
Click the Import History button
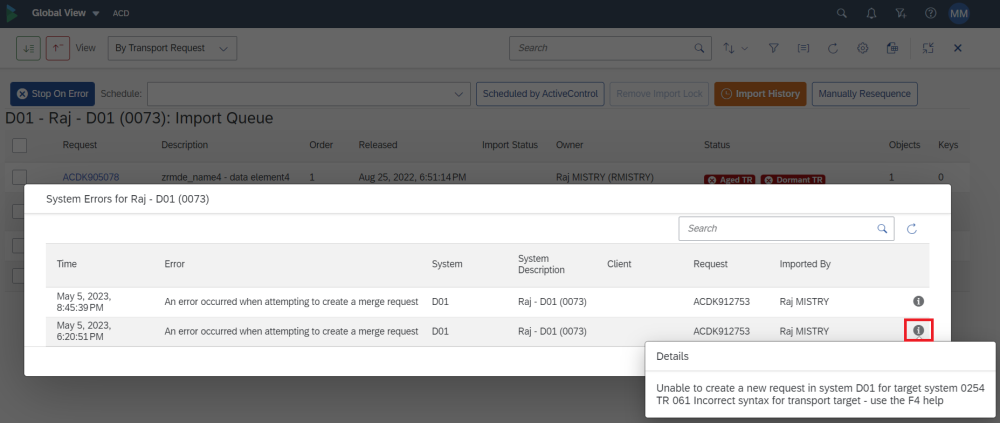coord(759,94)
